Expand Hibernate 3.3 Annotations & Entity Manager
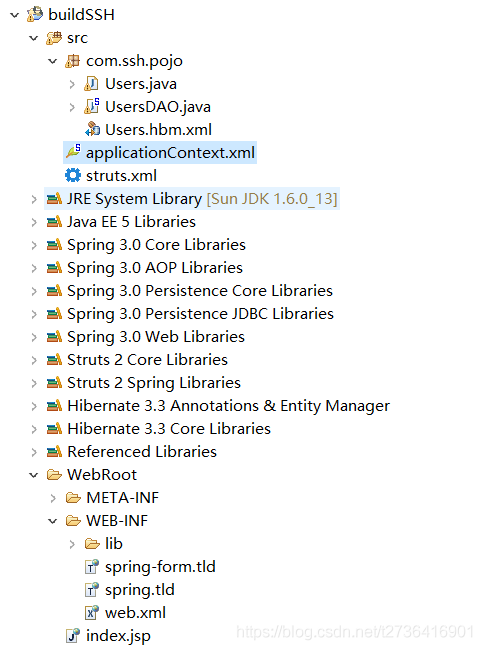Image resolution: width=482 pixels, height=650 pixels. click(x=34, y=406)
